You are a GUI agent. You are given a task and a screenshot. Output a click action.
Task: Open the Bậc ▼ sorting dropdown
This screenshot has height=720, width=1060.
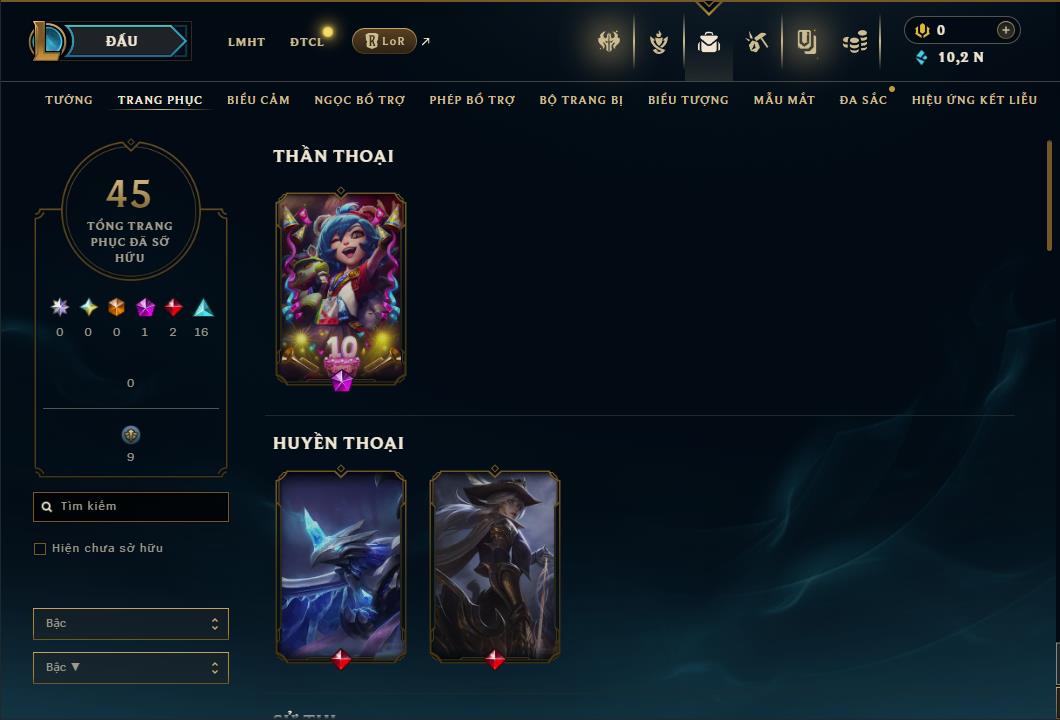tap(131, 667)
